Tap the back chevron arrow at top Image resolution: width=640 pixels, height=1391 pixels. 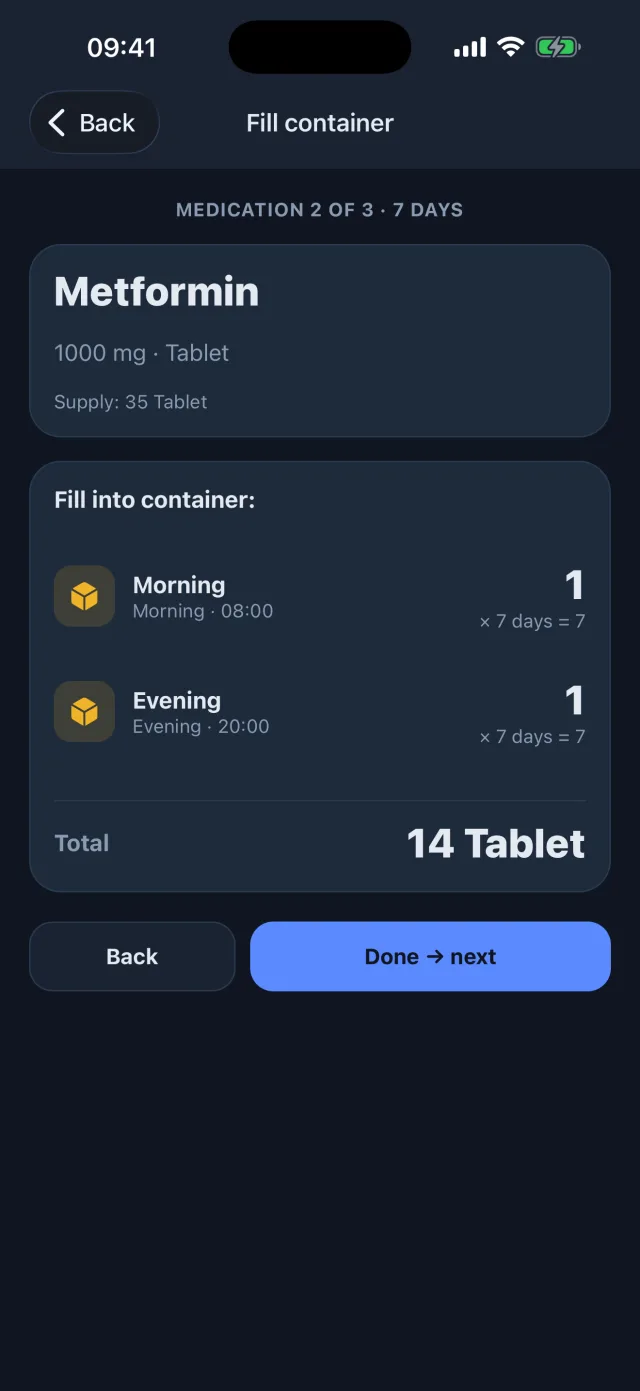[x=57, y=123]
